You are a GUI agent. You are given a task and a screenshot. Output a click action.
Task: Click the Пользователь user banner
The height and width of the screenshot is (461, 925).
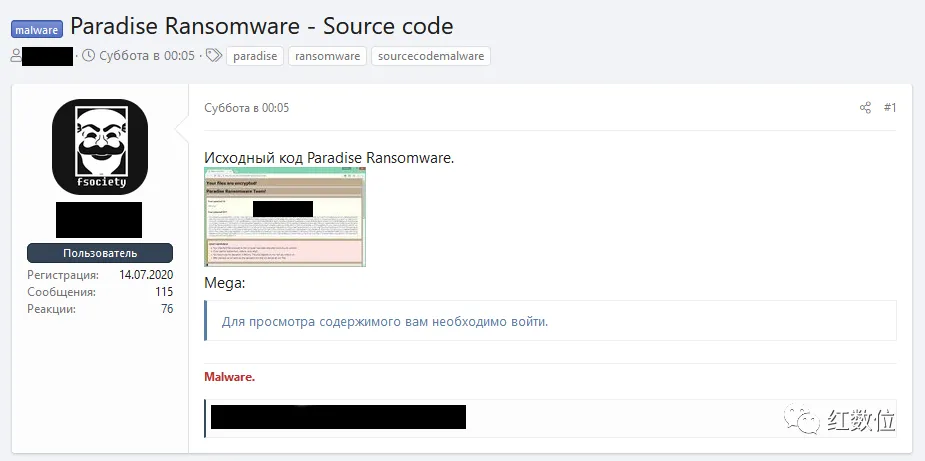pyautogui.click(x=100, y=253)
